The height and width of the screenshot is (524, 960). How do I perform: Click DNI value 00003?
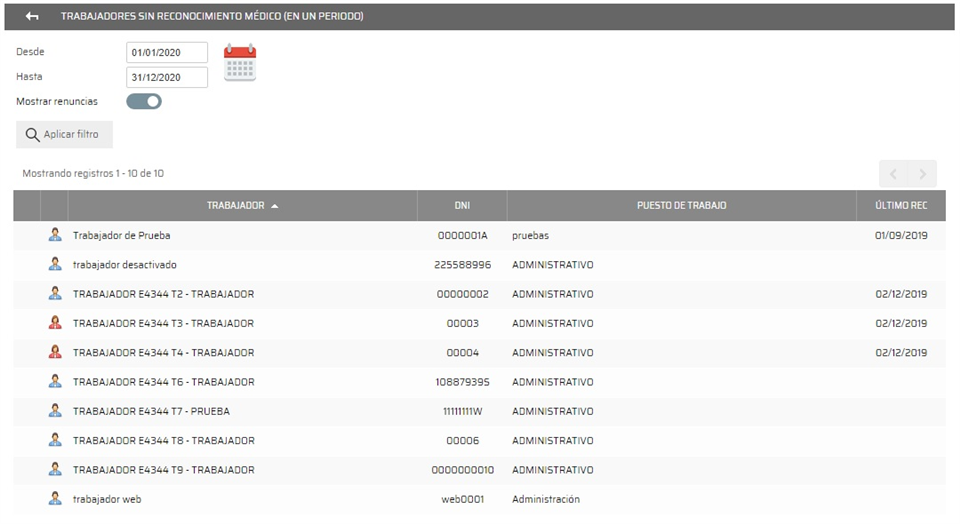coord(462,323)
